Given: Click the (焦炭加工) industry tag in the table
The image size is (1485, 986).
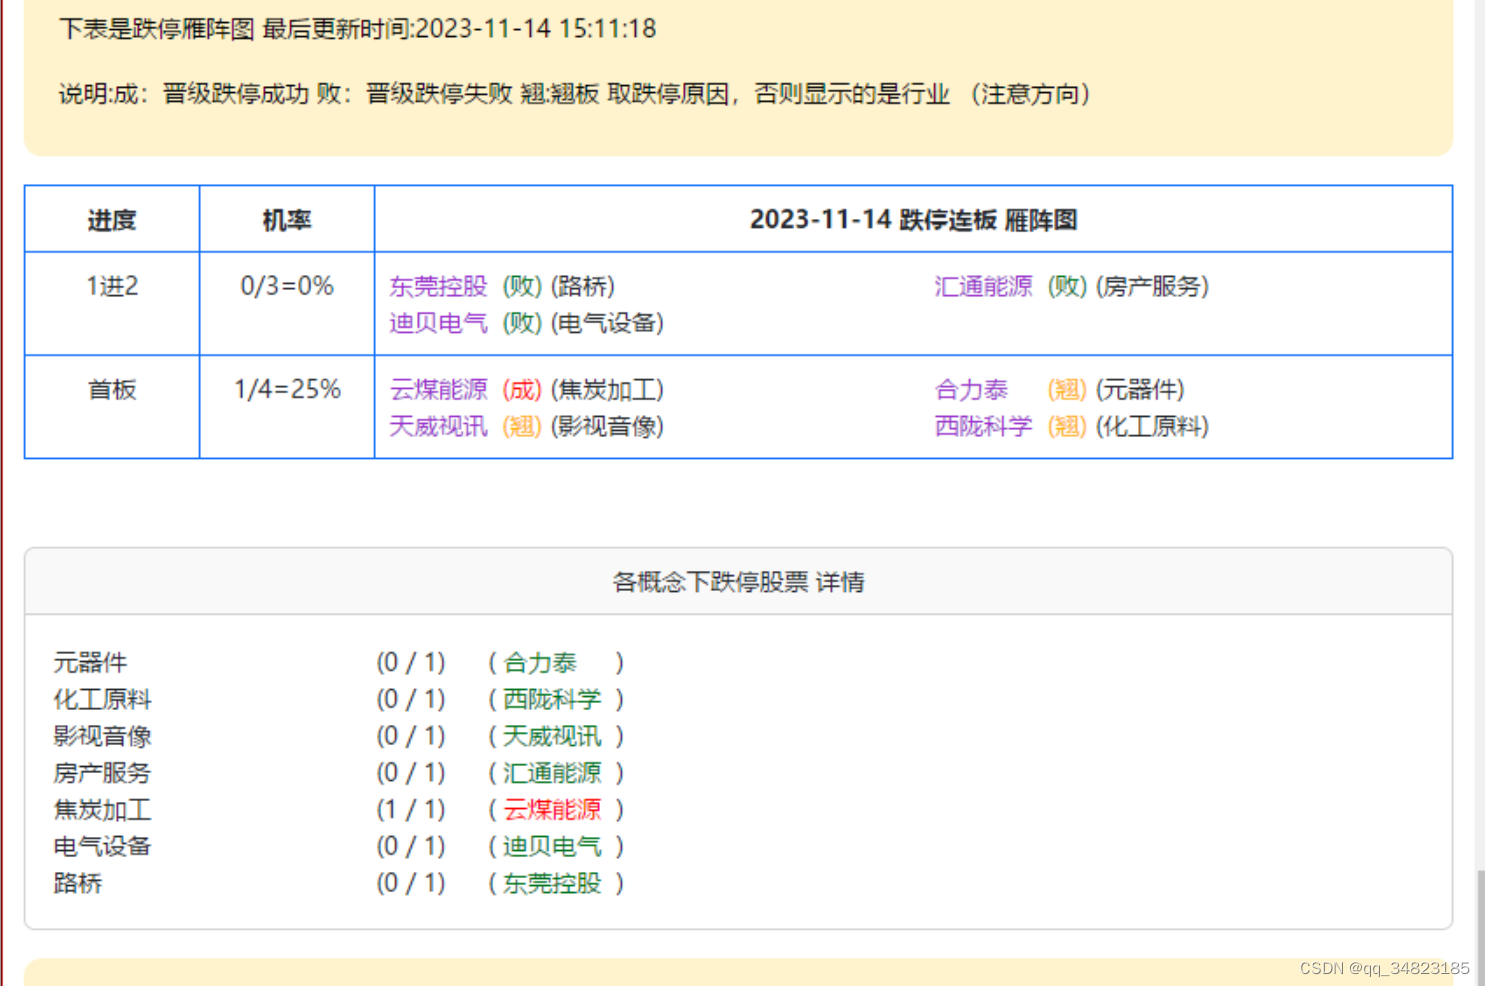Looking at the screenshot, I should 607,390.
